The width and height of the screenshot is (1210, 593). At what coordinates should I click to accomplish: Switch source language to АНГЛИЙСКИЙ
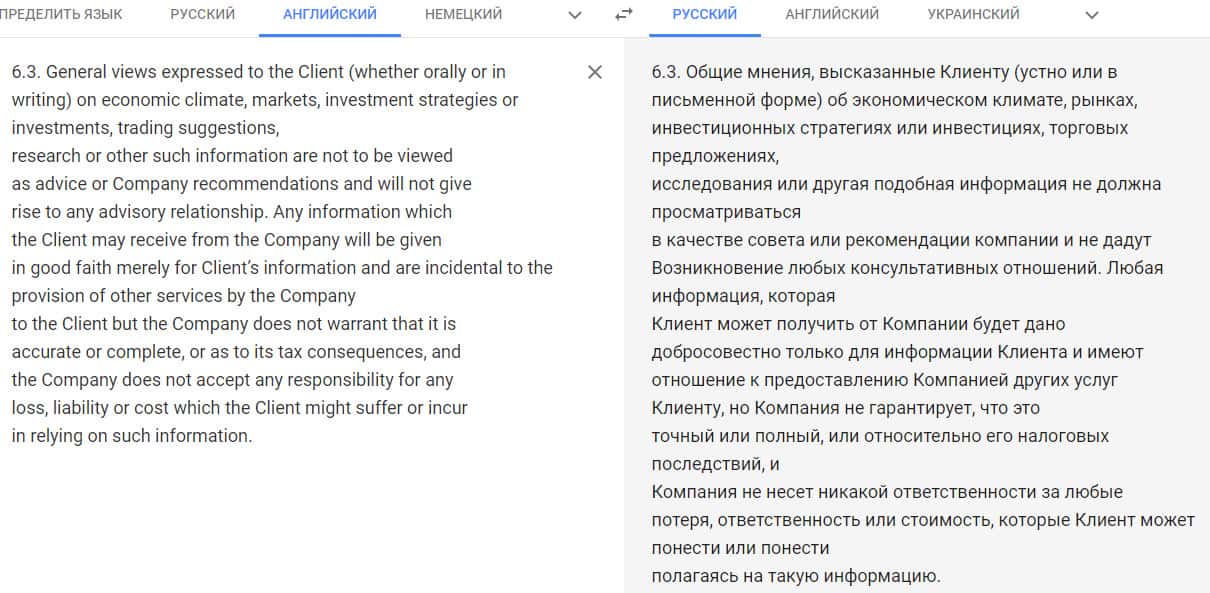click(330, 14)
